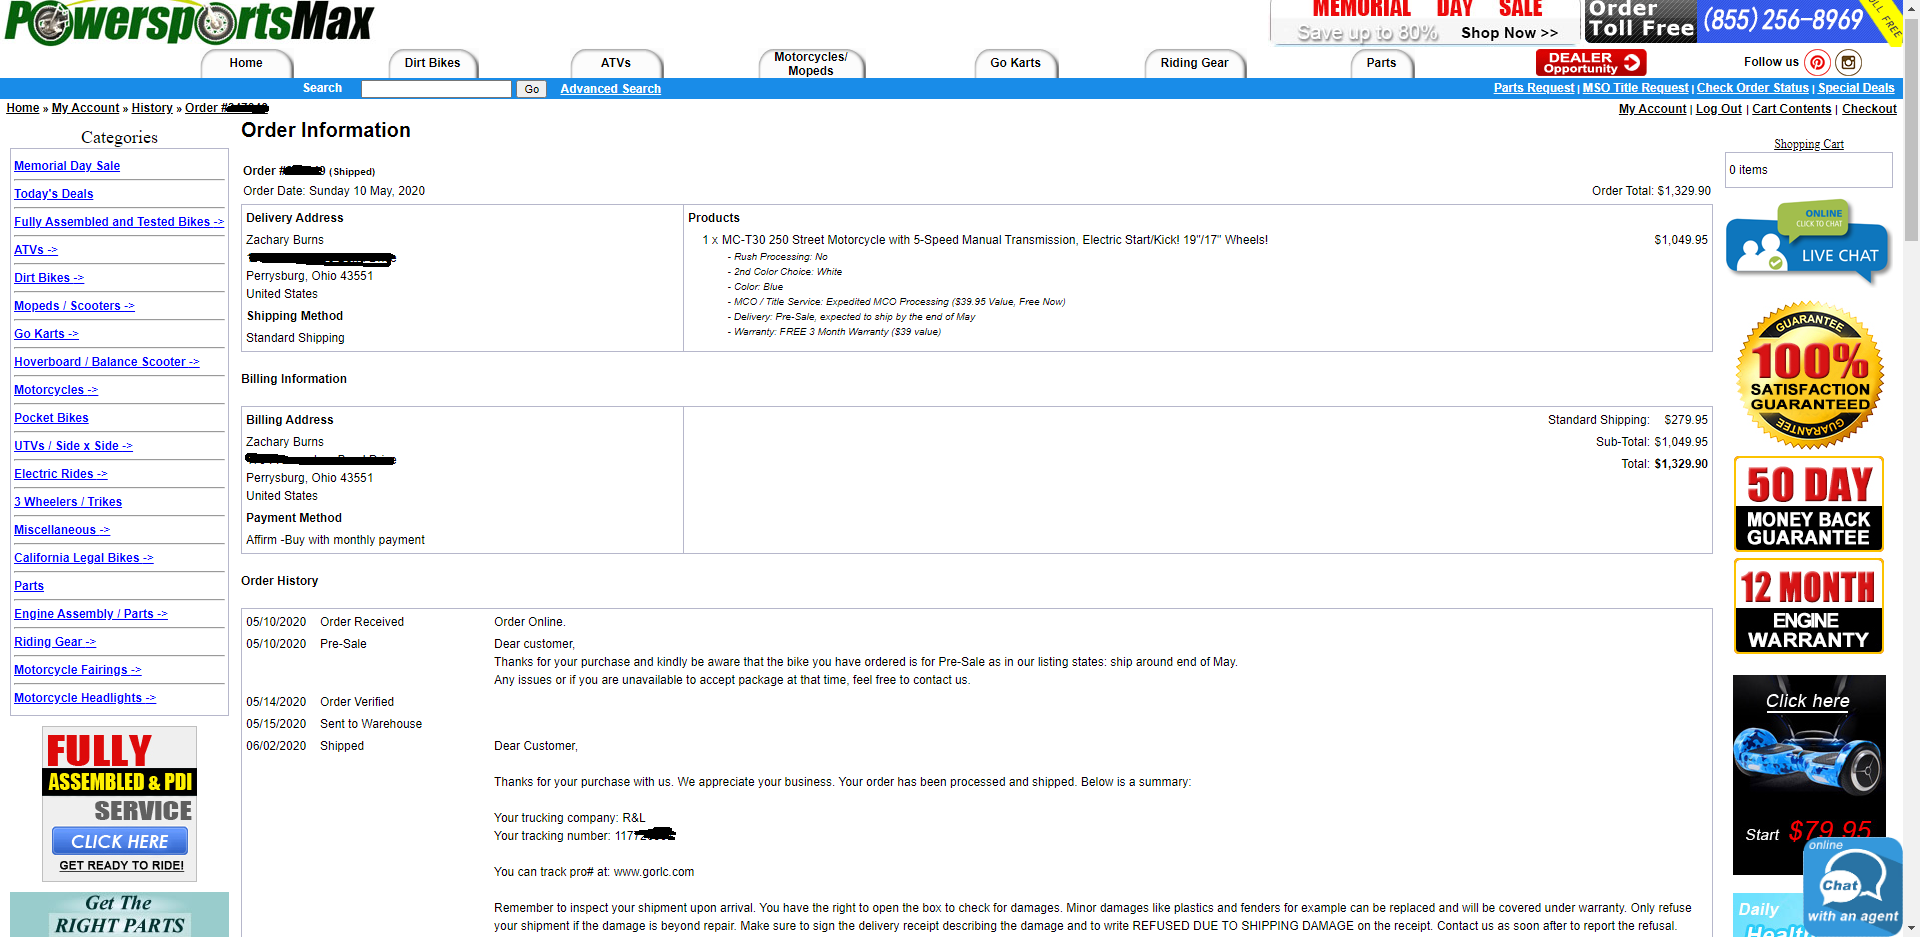The image size is (1920, 937).
Task: Expand Motorcycles sidebar category
Action: [56, 390]
